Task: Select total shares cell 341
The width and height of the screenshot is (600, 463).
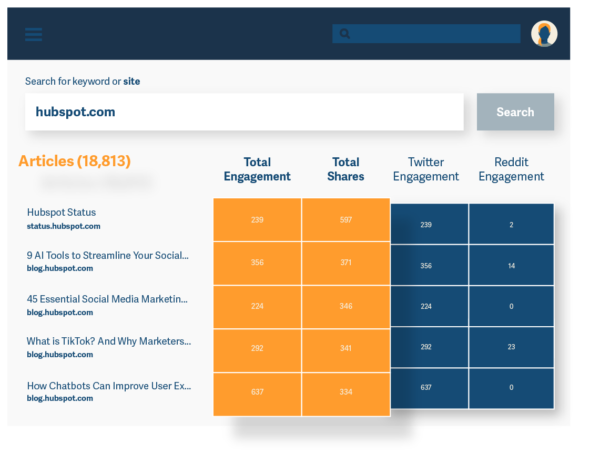Action: [346, 350]
